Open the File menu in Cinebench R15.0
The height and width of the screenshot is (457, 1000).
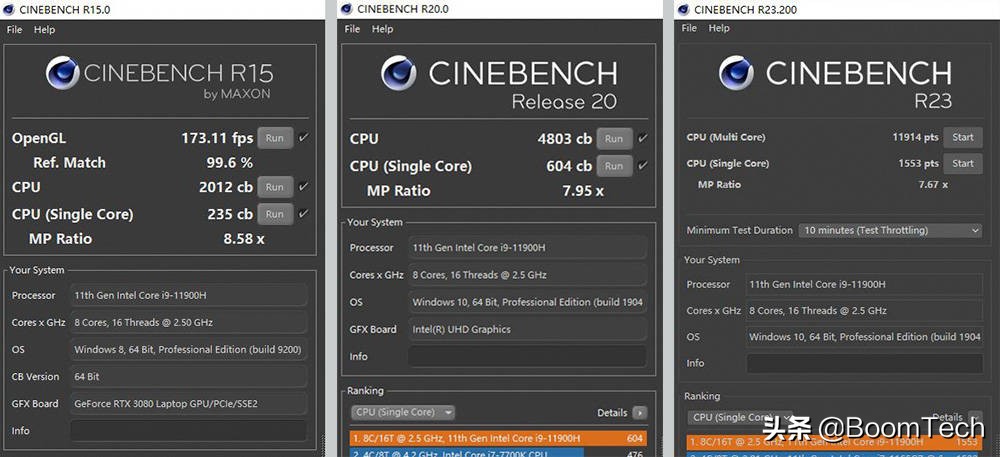point(14,30)
